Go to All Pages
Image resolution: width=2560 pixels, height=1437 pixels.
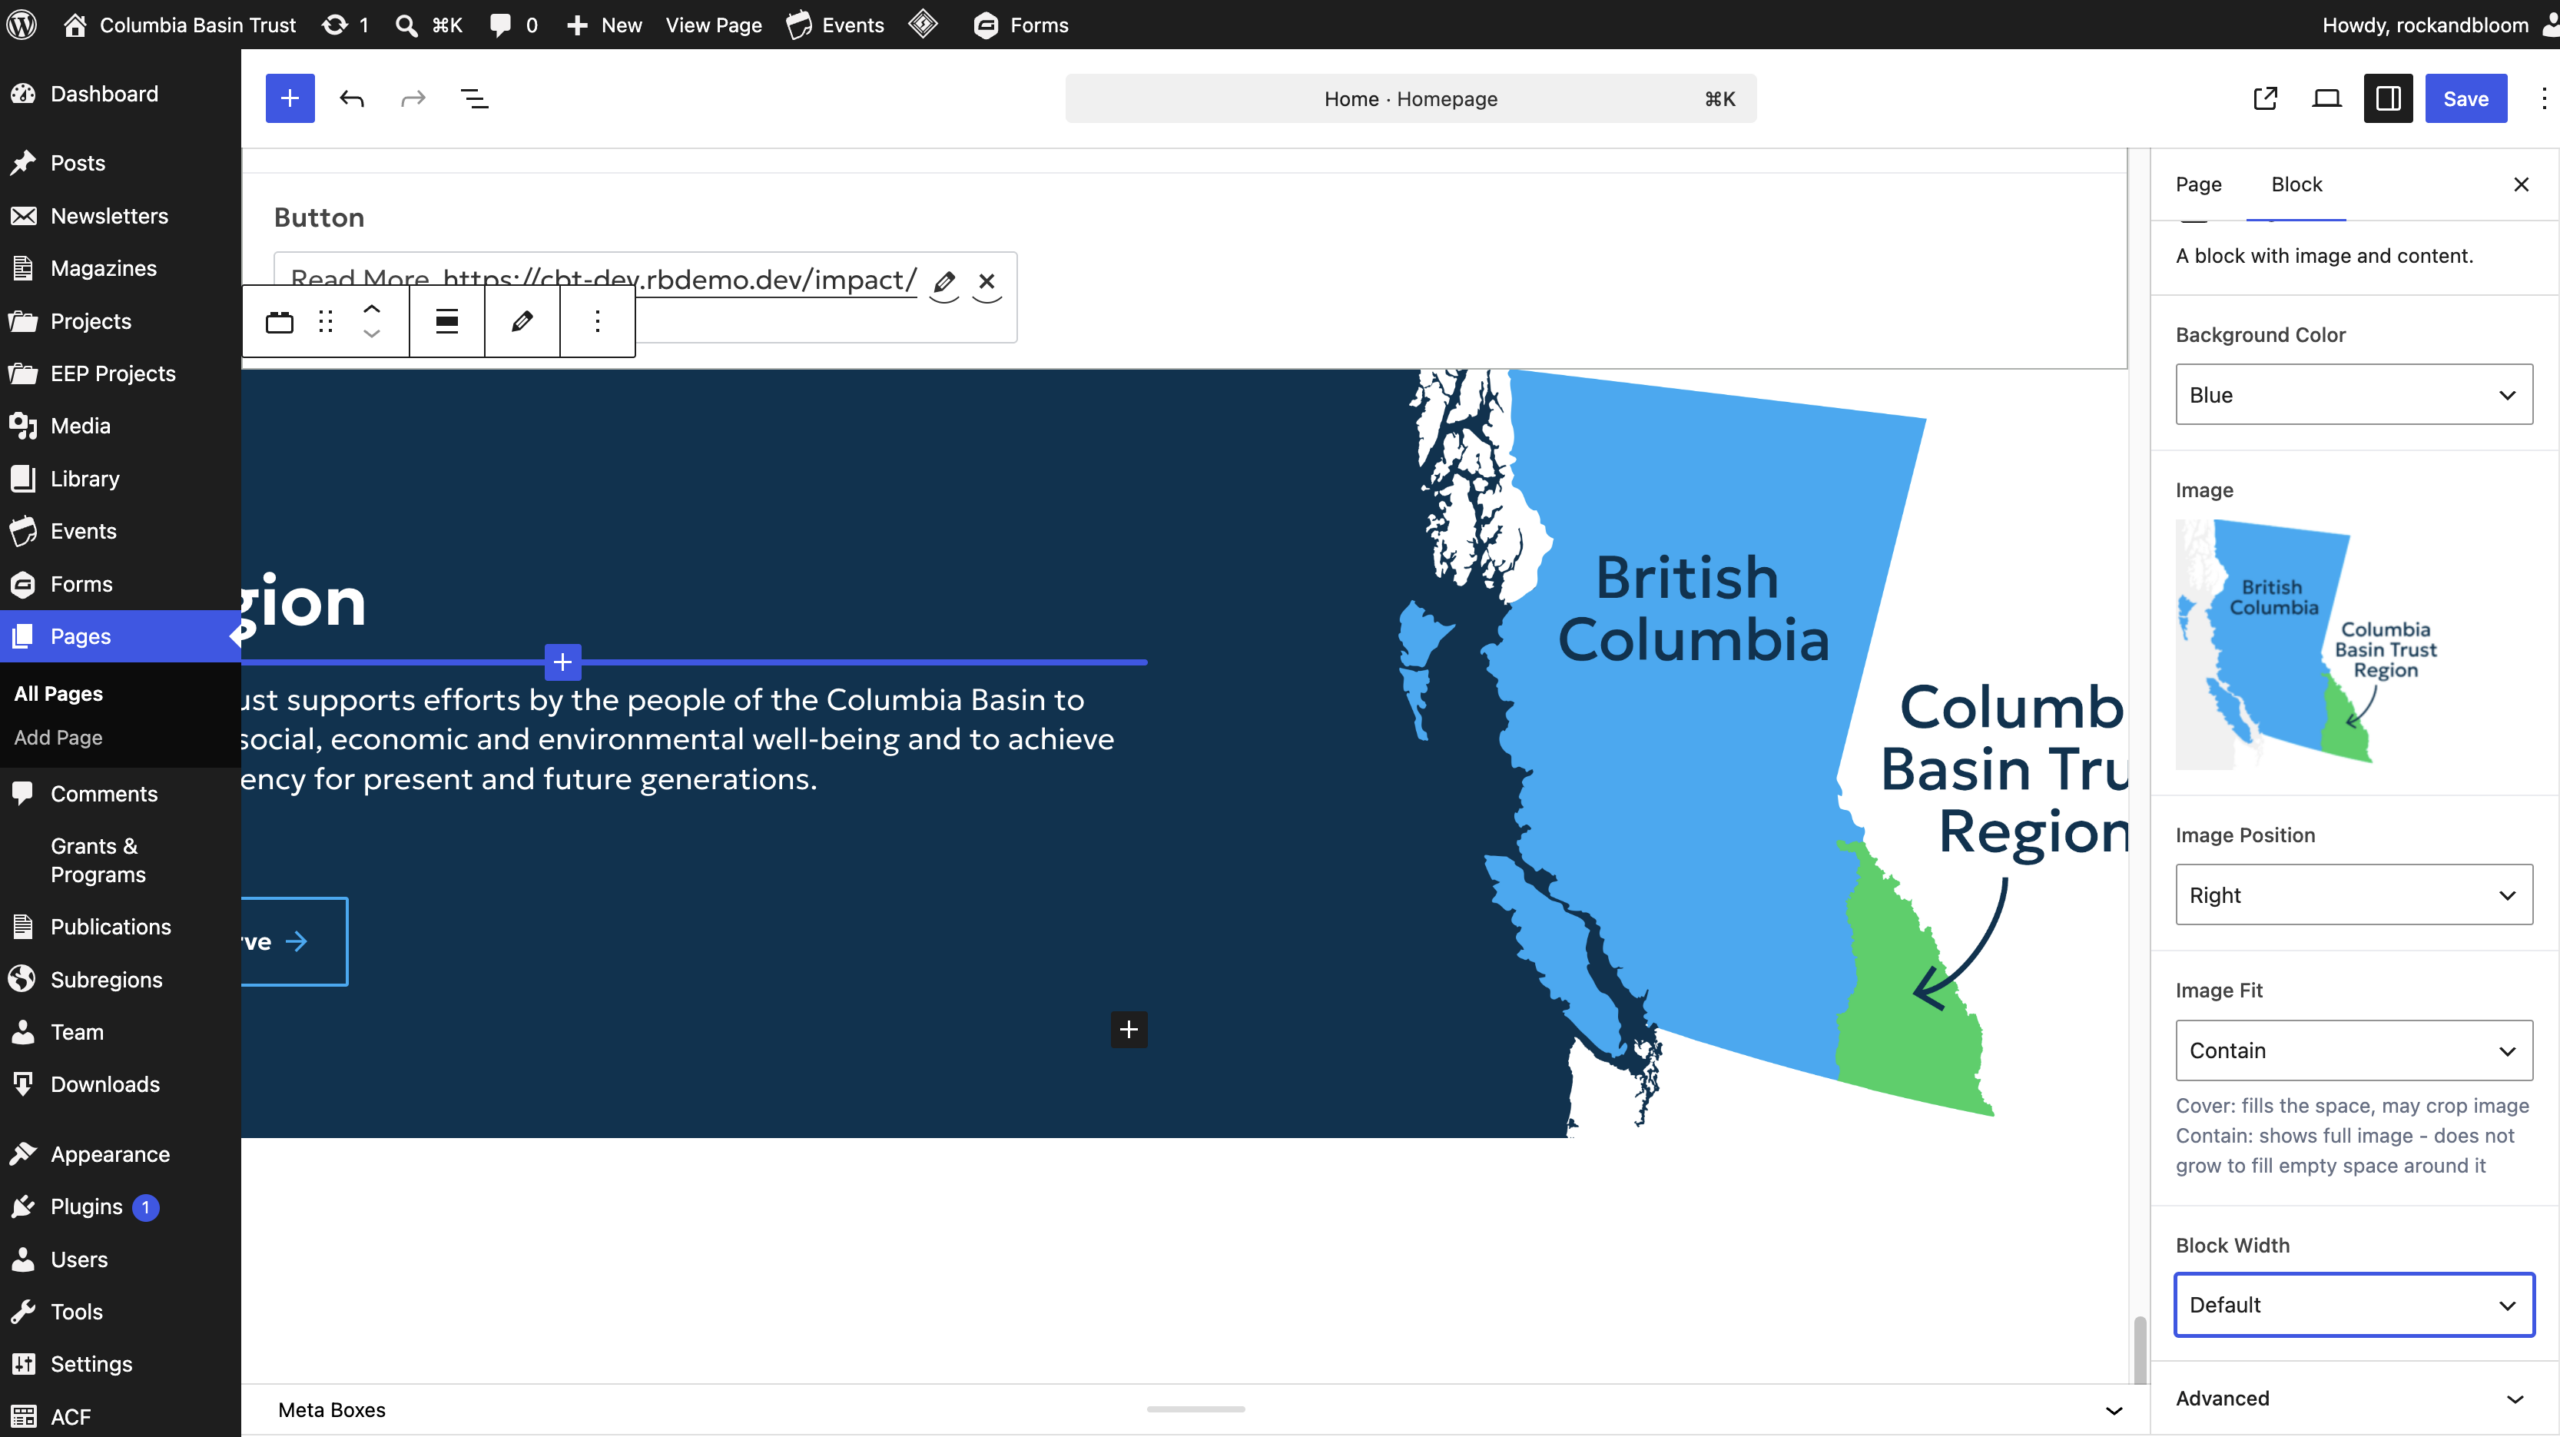click(59, 694)
